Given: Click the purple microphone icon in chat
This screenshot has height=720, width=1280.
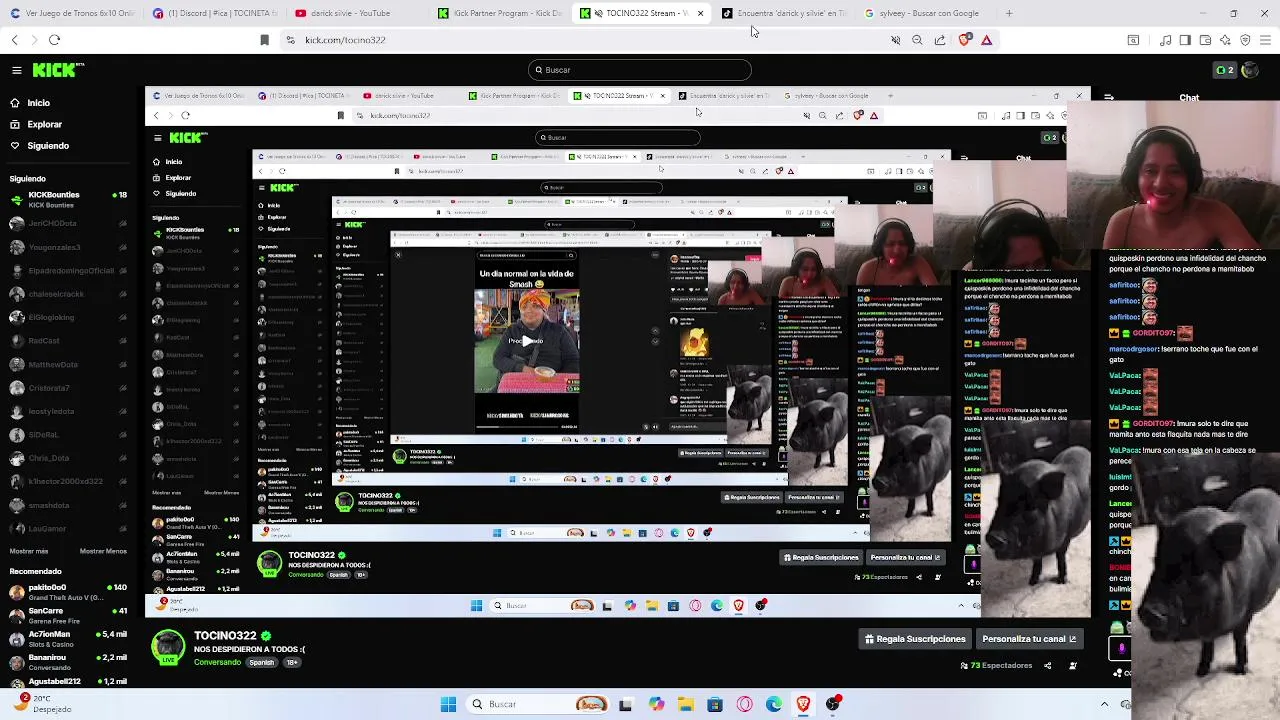Looking at the screenshot, I should pyautogui.click(x=1121, y=648).
